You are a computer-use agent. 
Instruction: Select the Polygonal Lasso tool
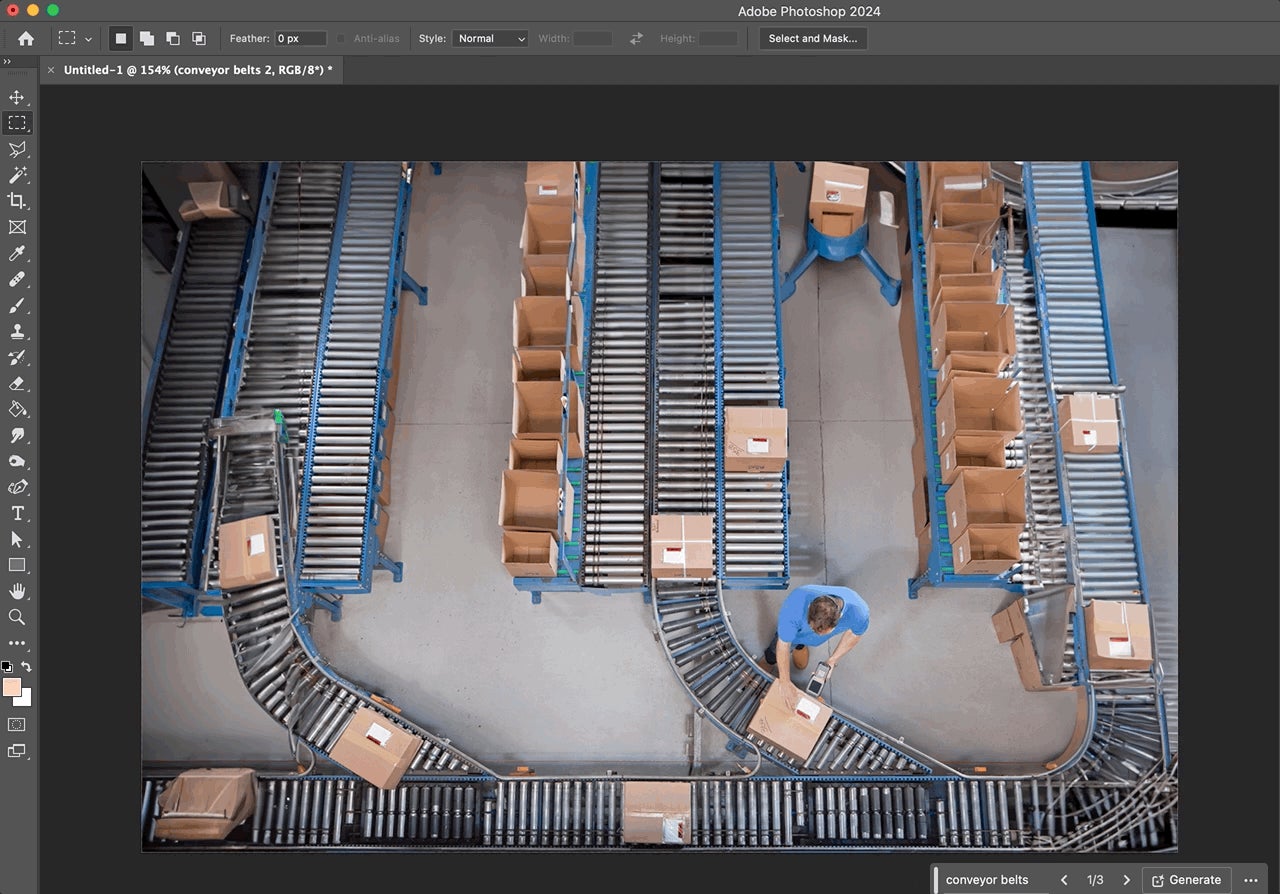pyautogui.click(x=17, y=149)
